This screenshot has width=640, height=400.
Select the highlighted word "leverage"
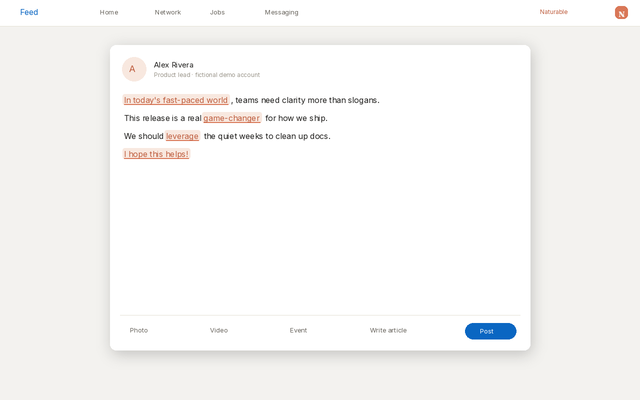click(x=182, y=136)
